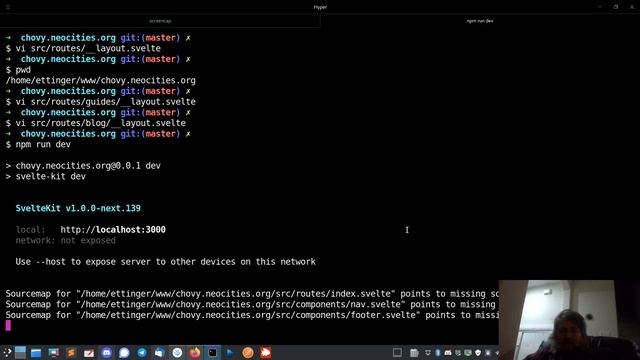640x360 pixels.
Task: Click the 'svelte-kit dev' output line
Action: tap(51, 176)
